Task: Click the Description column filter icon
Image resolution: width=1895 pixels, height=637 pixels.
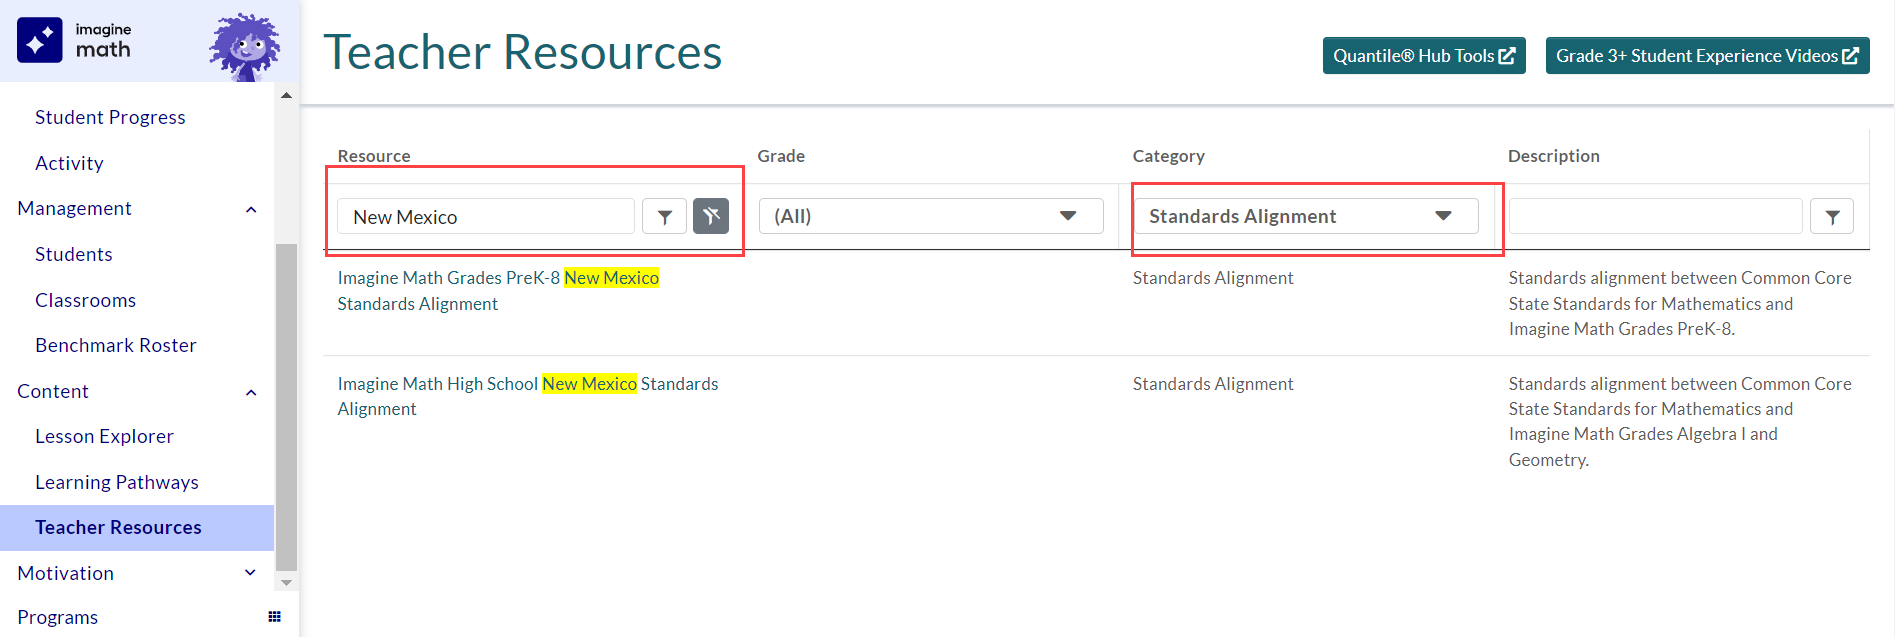Action: click(x=1832, y=216)
